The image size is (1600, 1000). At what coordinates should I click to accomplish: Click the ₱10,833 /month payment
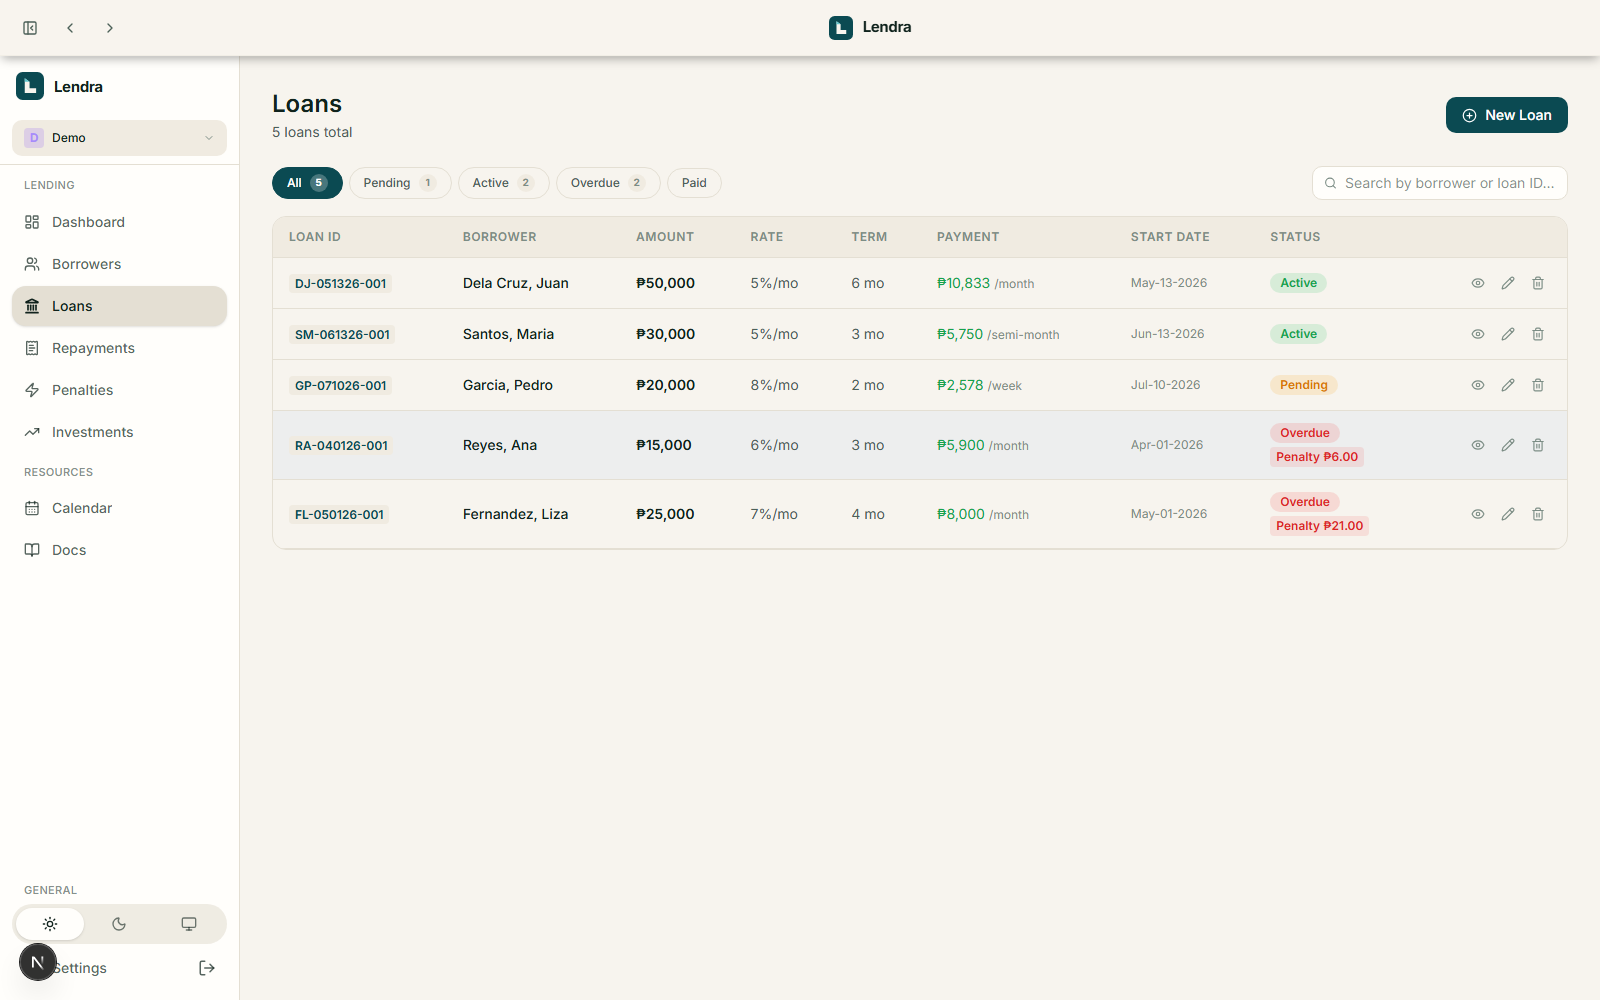tap(986, 283)
